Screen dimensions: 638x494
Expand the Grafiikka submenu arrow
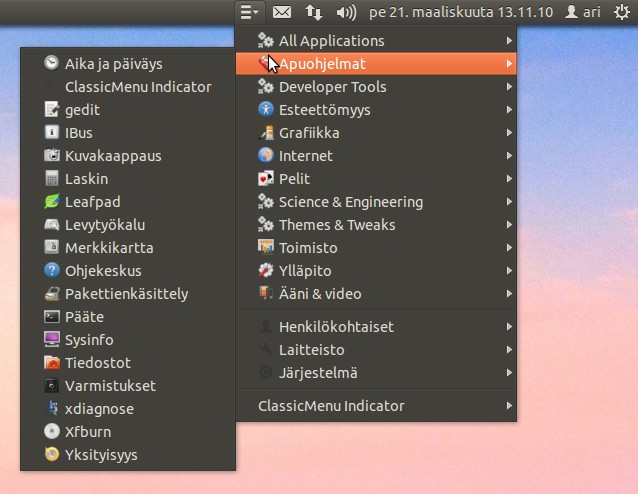(509, 132)
